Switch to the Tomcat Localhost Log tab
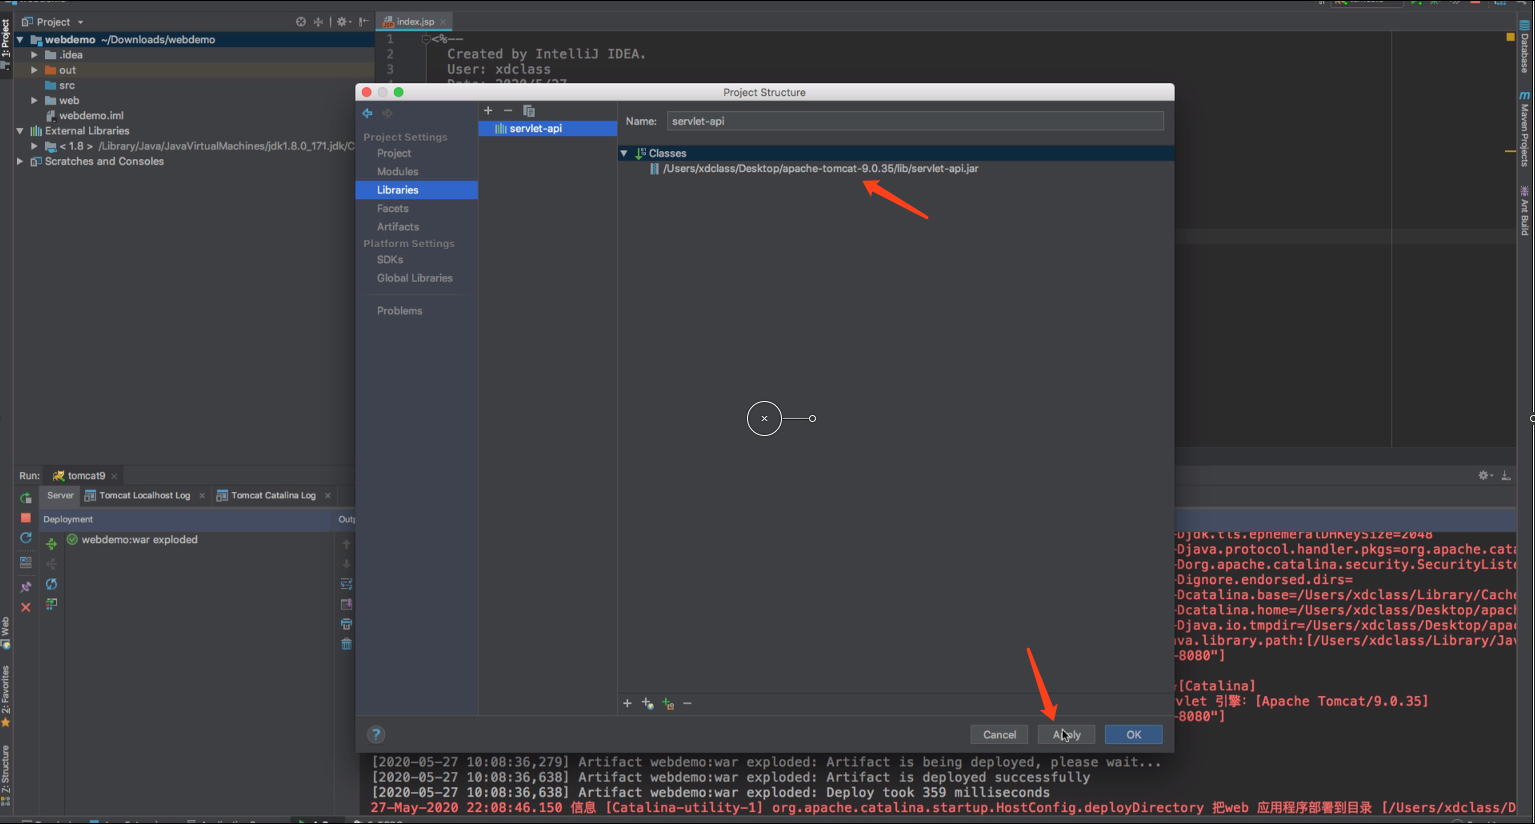The height and width of the screenshot is (824, 1535). pyautogui.click(x=144, y=496)
